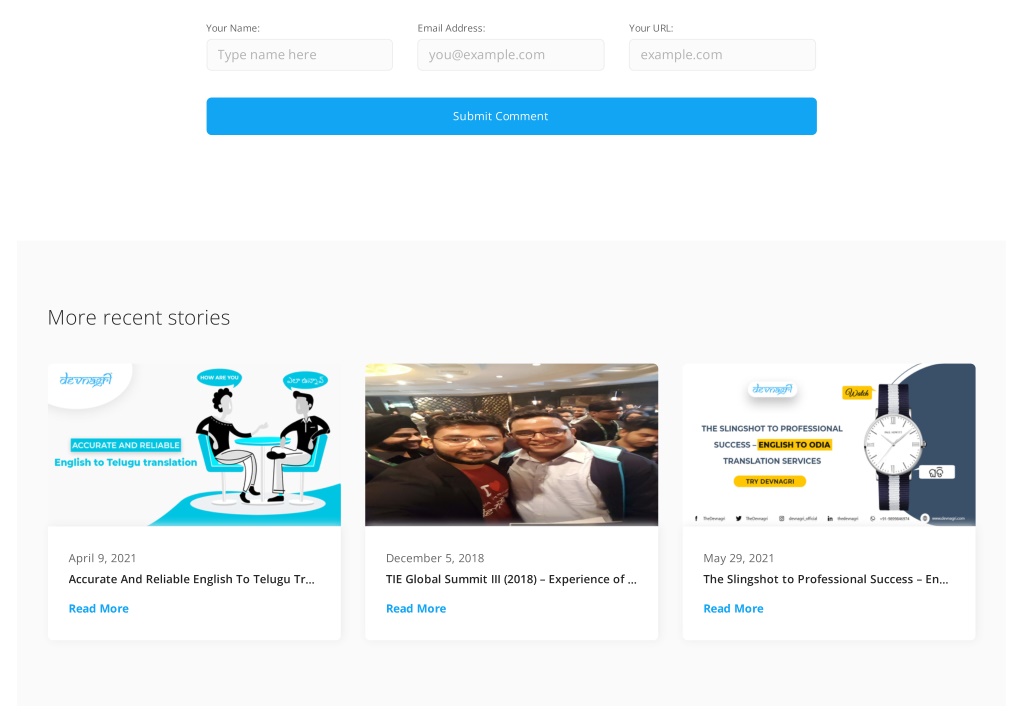
Task: Click Read More under Slingshot story
Action: (733, 609)
